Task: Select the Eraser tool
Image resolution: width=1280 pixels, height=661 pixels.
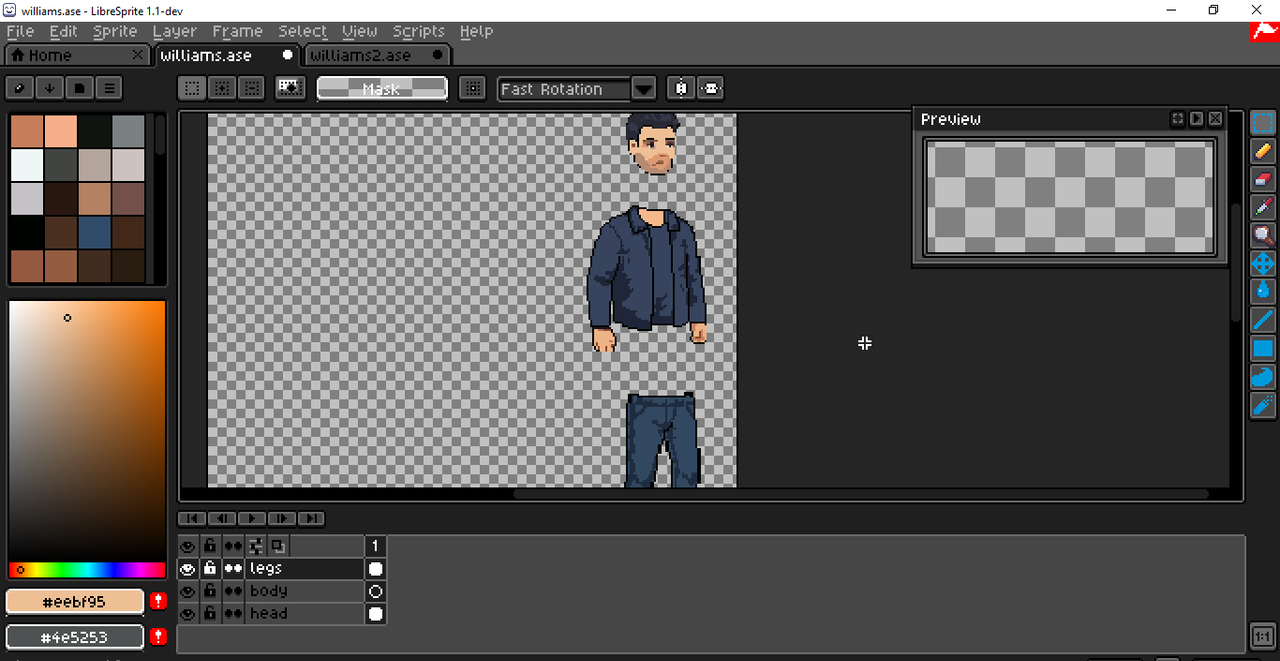Action: click(1263, 179)
